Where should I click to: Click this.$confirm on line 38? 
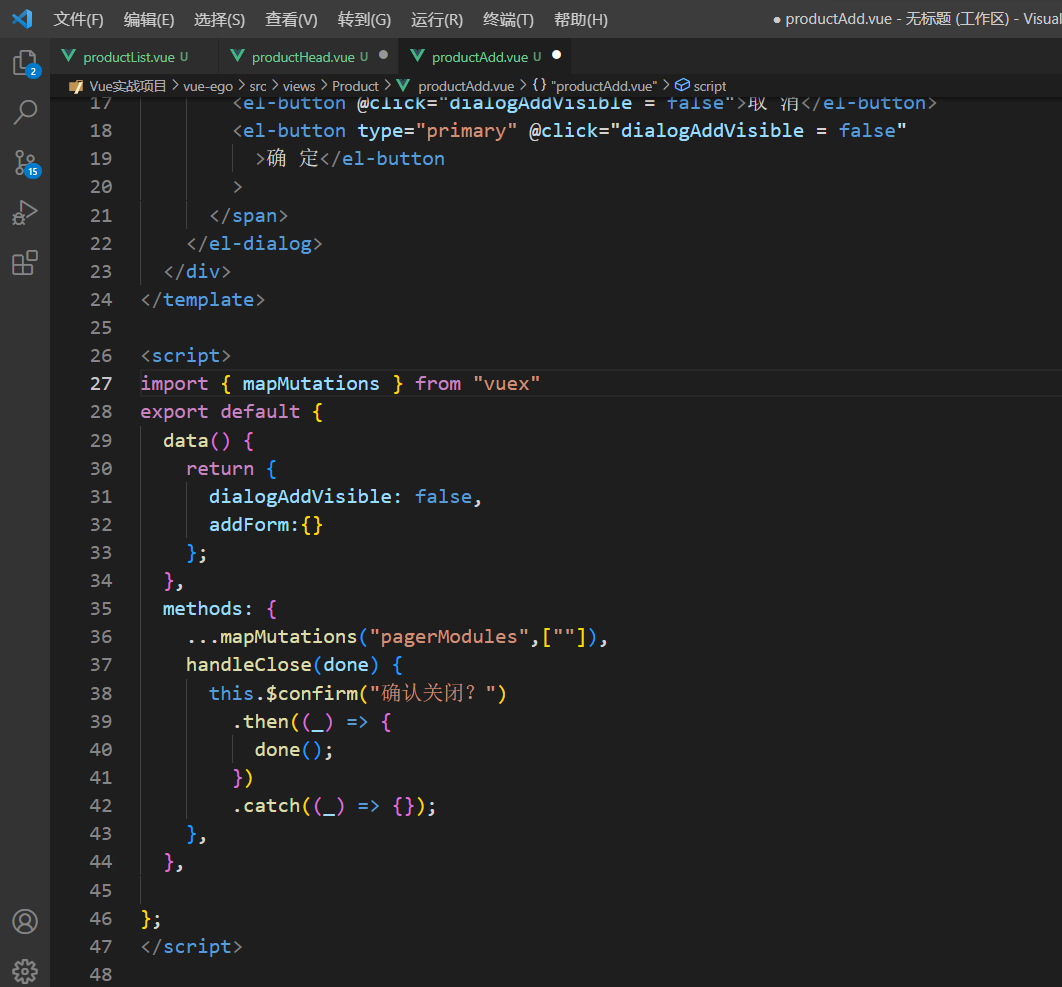point(283,694)
